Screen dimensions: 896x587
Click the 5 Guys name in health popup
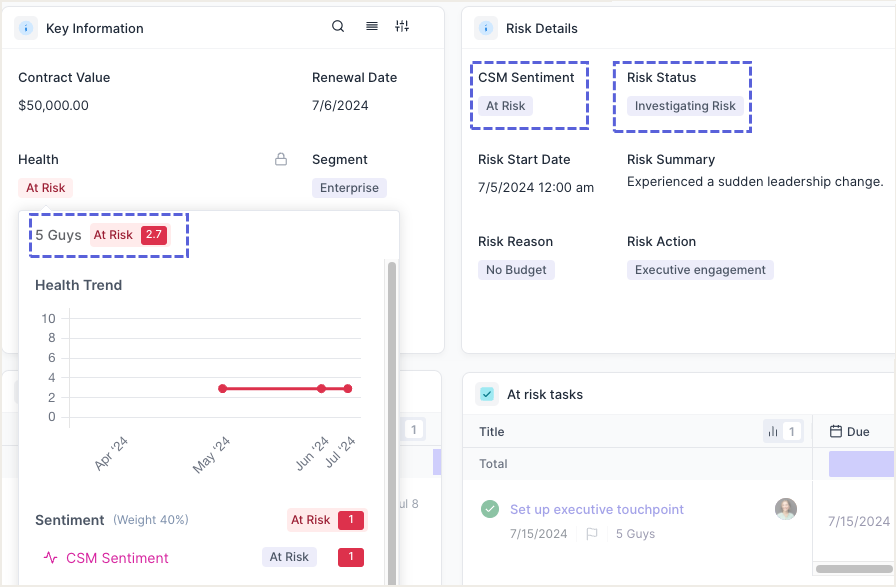coord(58,235)
